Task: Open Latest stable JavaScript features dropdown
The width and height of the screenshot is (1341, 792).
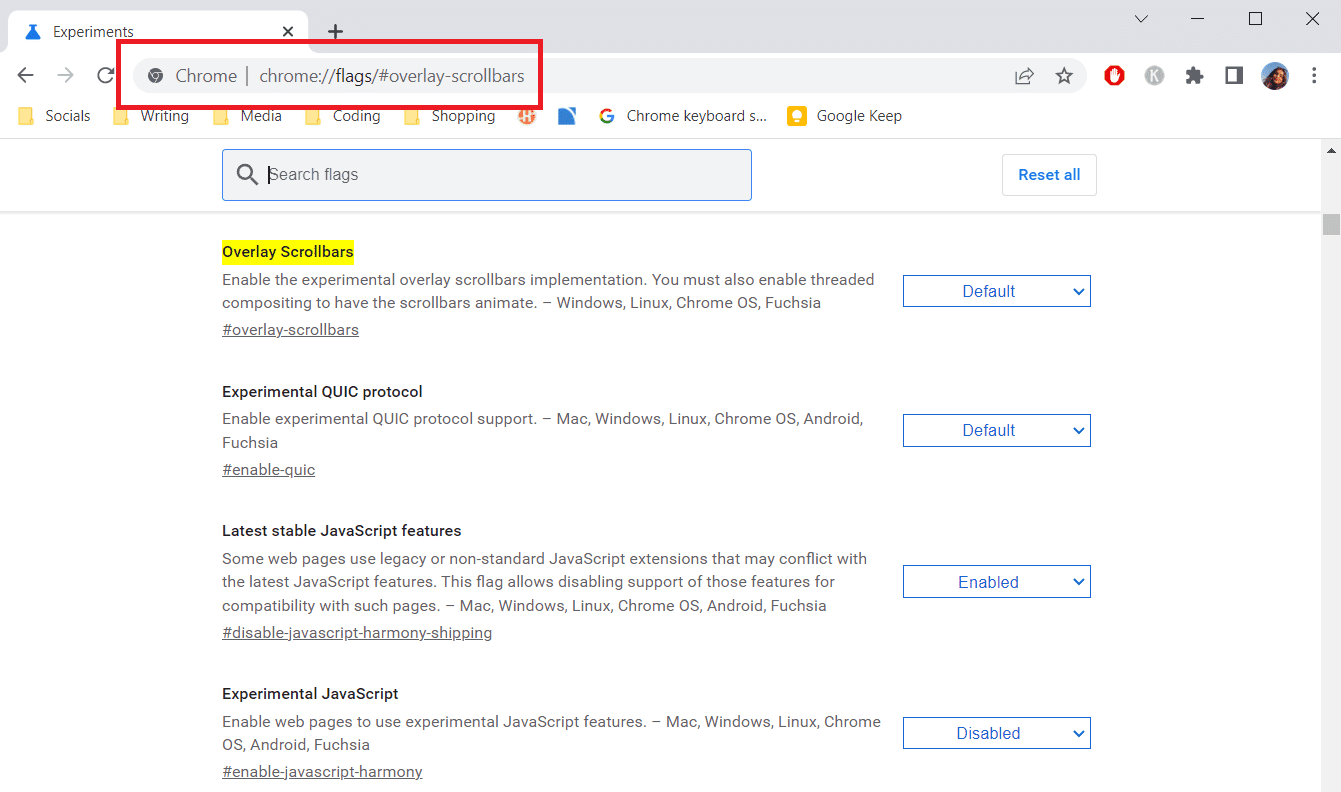Action: [x=996, y=582]
